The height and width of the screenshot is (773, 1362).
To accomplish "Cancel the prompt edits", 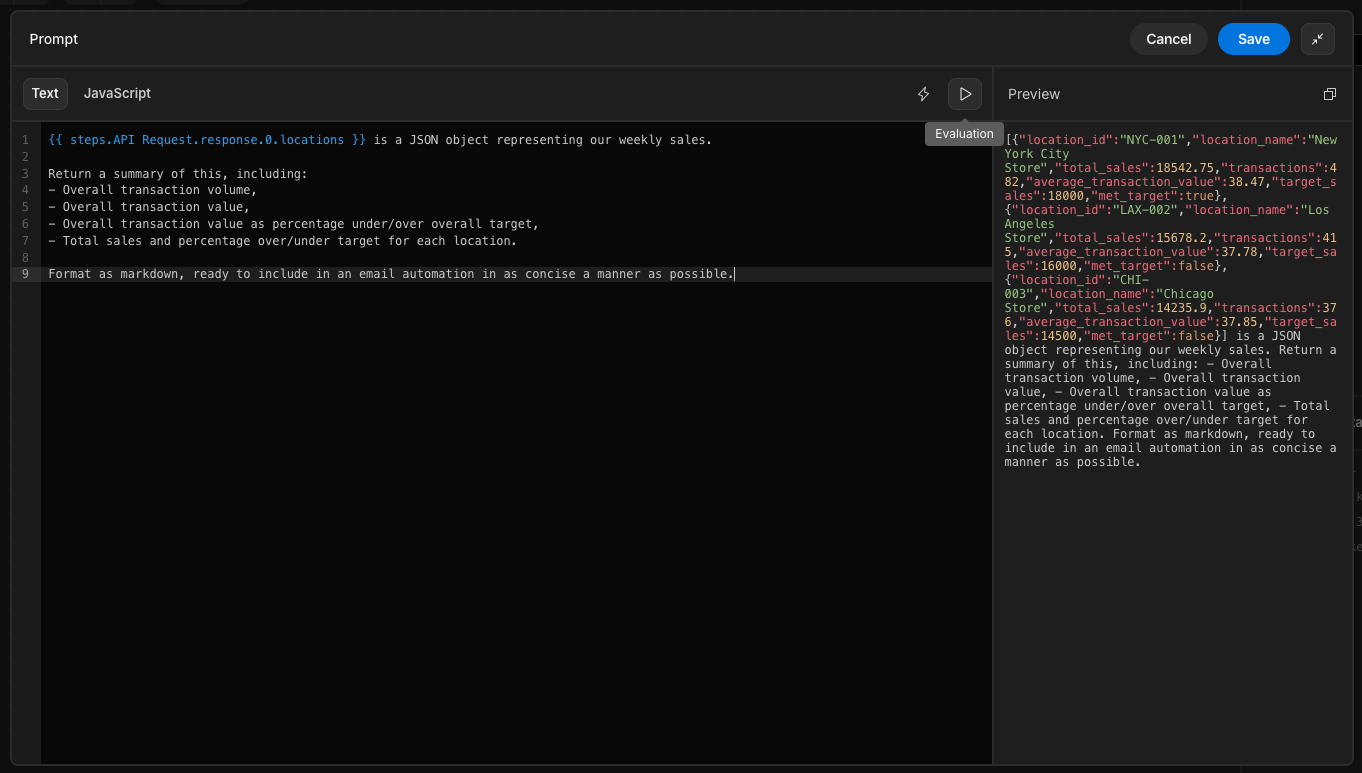I will coord(1169,39).
